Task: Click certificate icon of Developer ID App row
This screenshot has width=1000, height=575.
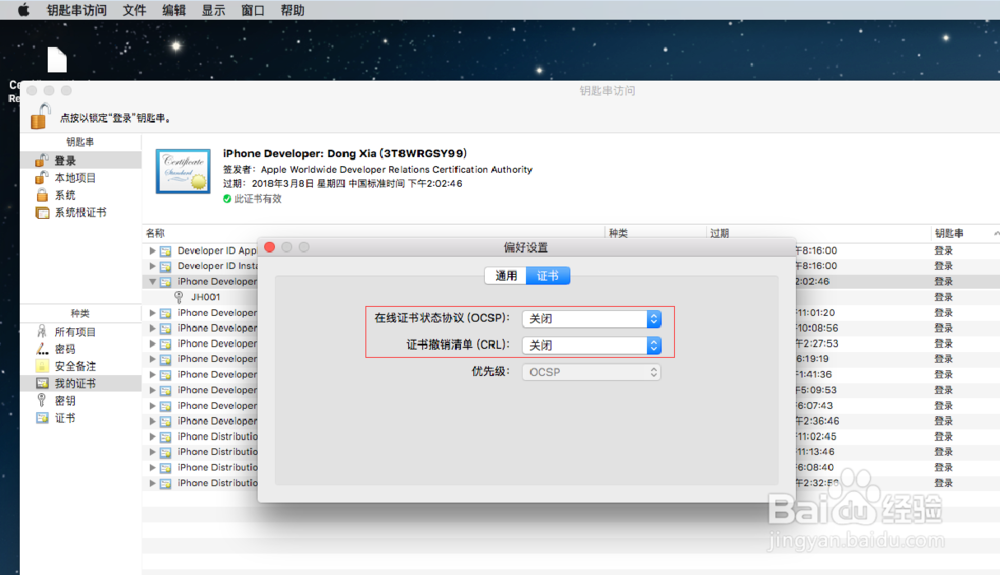Action: coord(166,251)
